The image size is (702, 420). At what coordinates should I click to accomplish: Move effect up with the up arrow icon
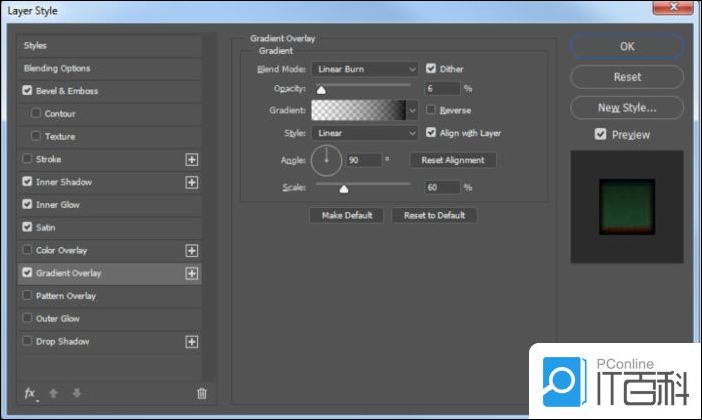coord(53,394)
